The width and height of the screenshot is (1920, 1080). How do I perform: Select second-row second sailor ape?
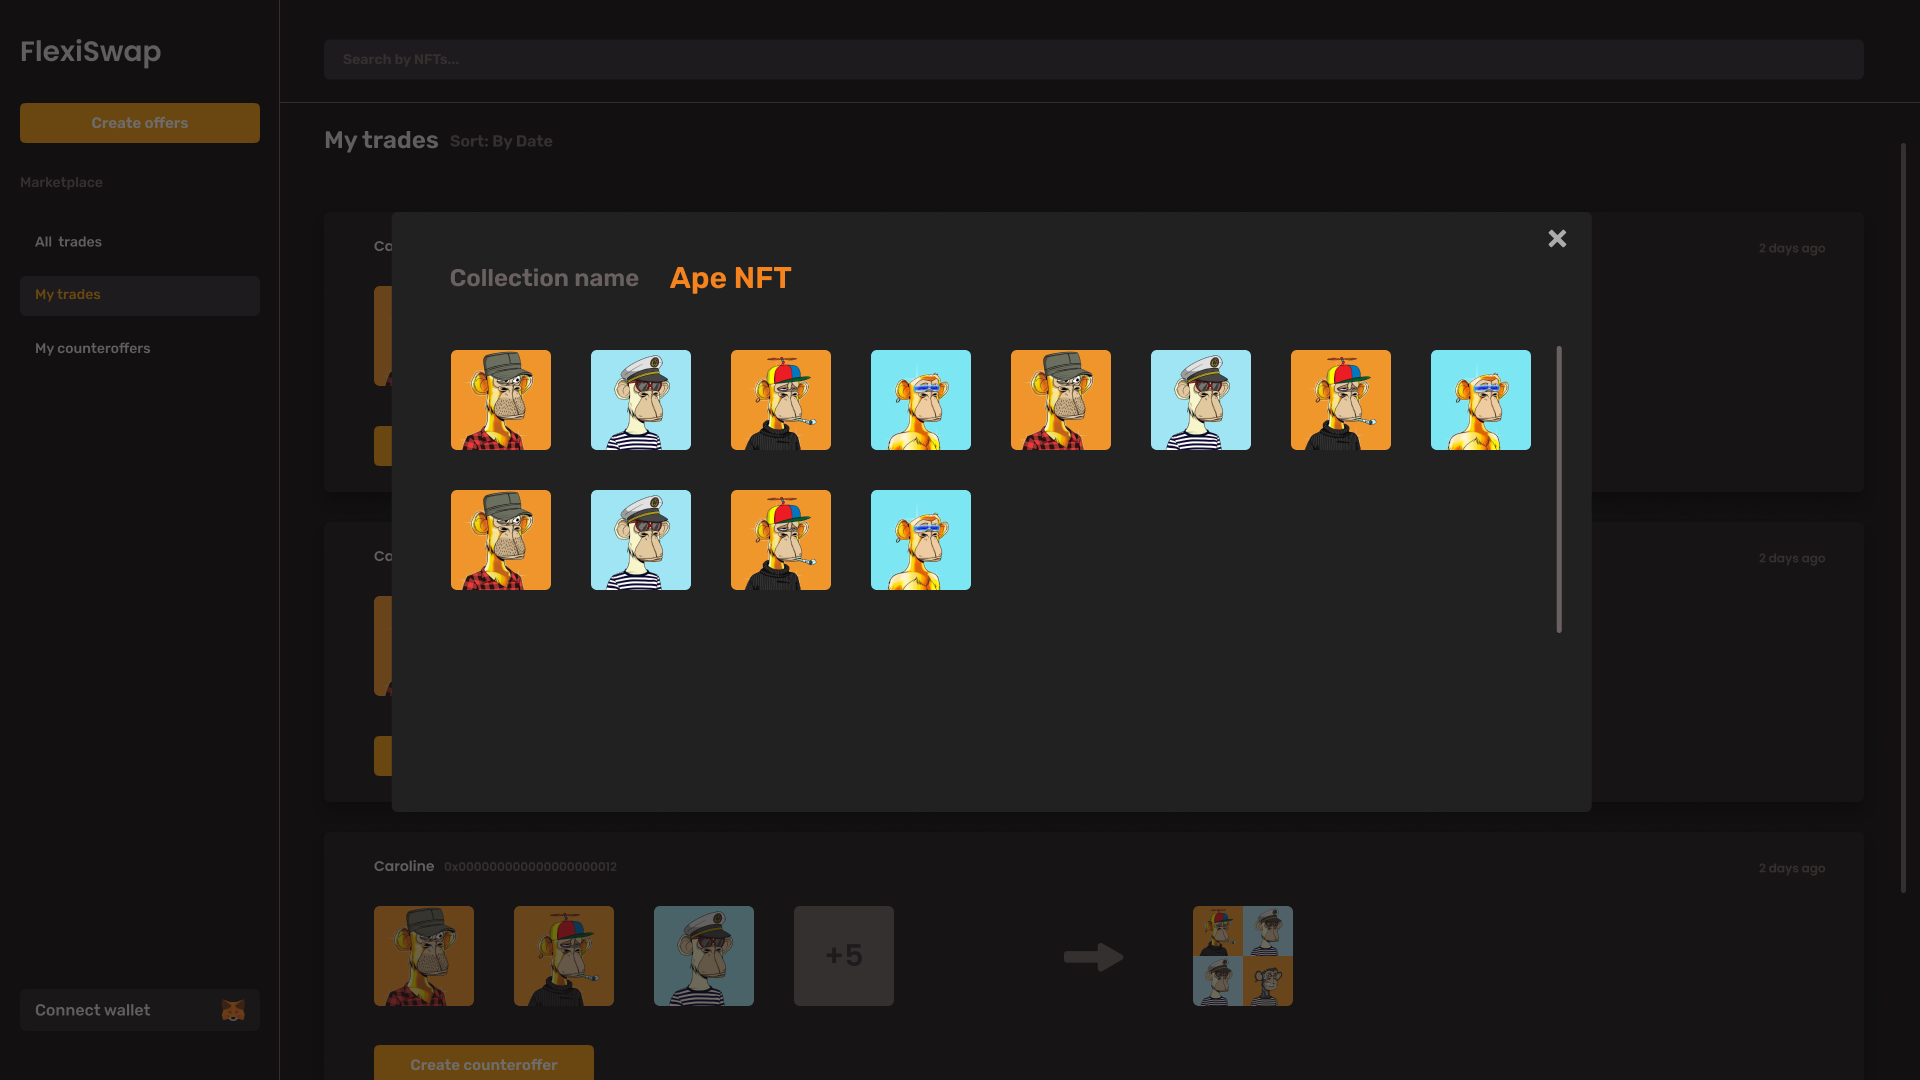[641, 540]
